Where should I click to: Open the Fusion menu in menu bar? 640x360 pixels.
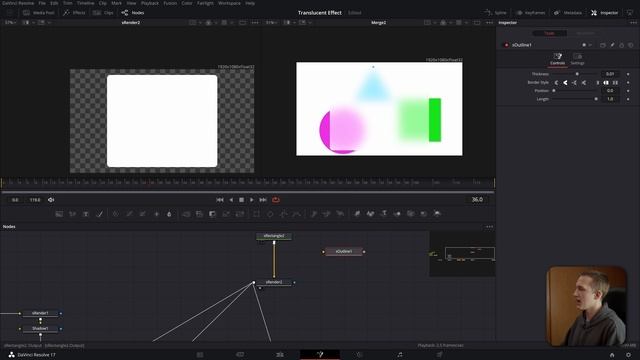click(170, 3)
